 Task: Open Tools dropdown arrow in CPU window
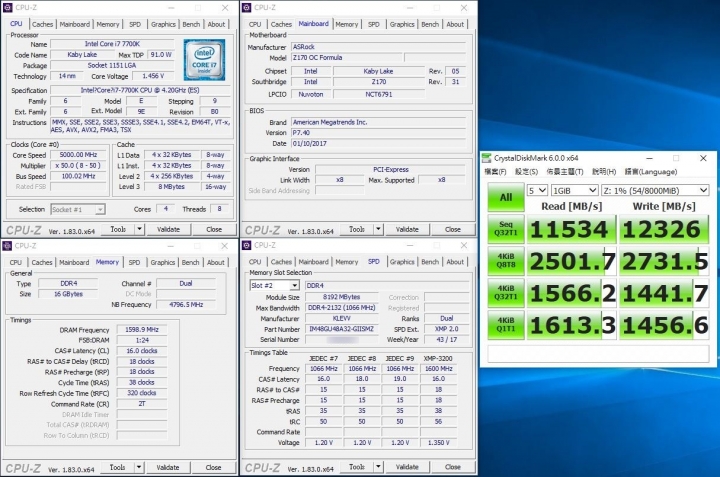(139, 229)
